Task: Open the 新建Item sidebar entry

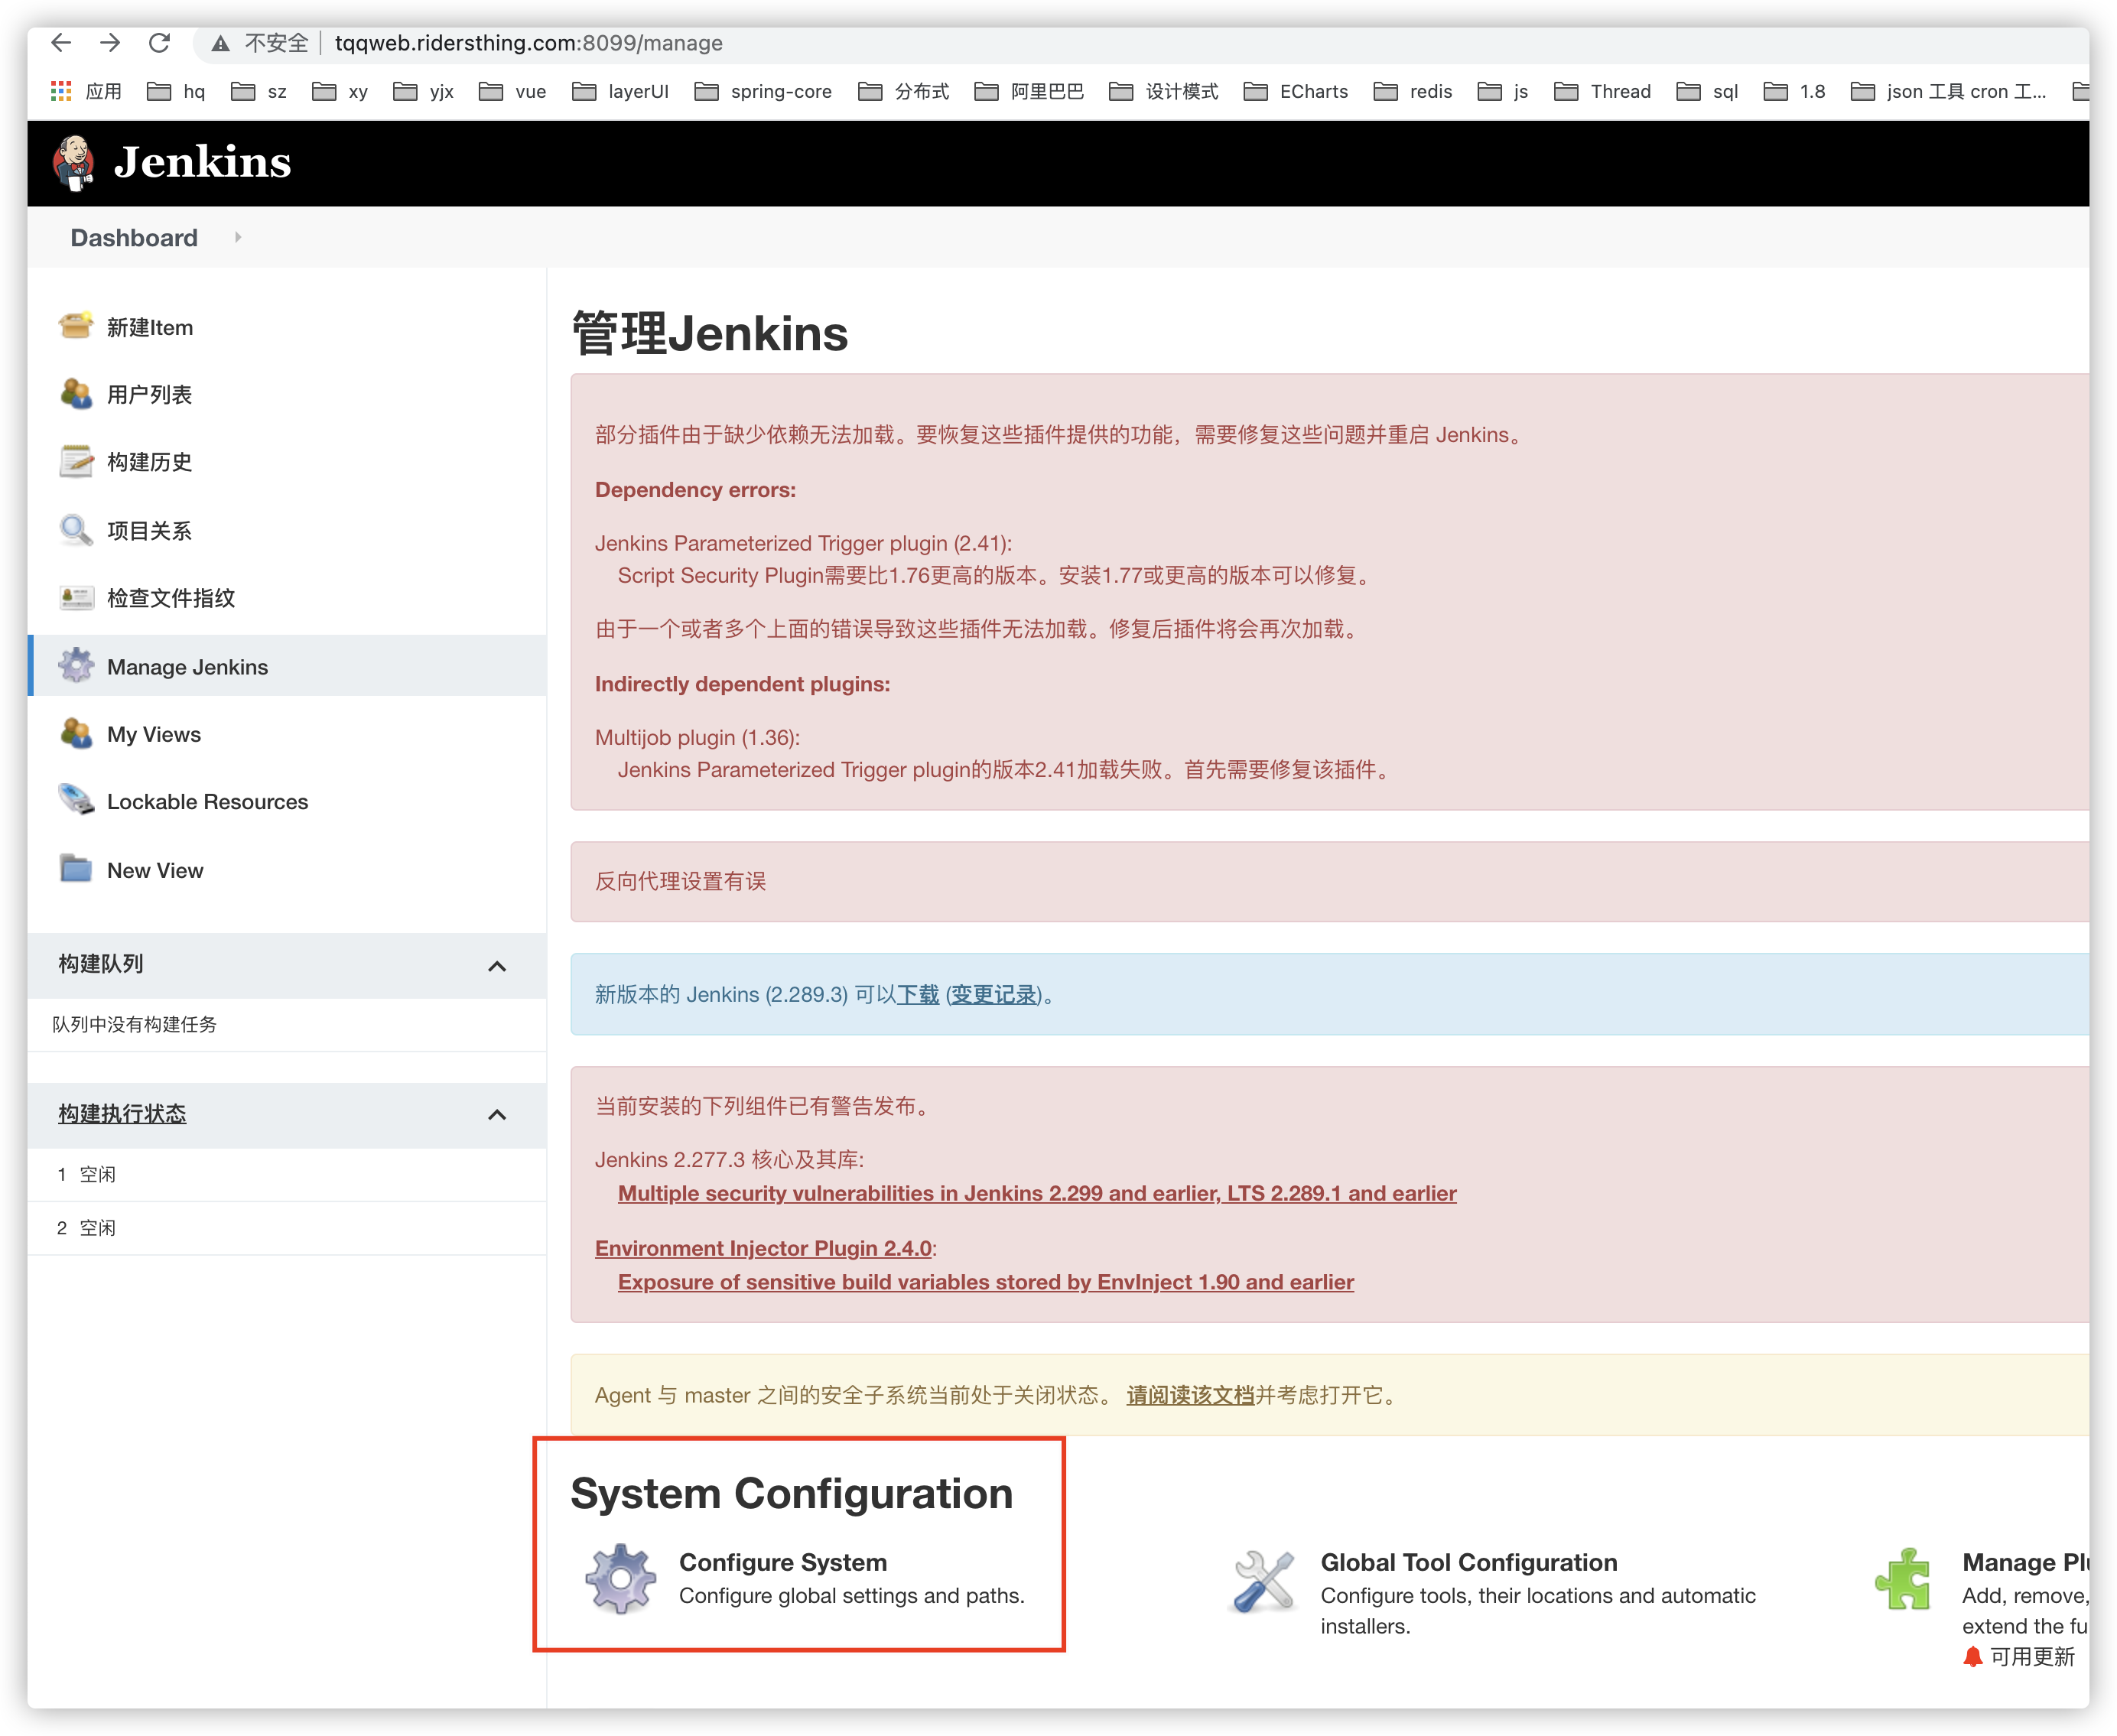Action: coord(150,327)
